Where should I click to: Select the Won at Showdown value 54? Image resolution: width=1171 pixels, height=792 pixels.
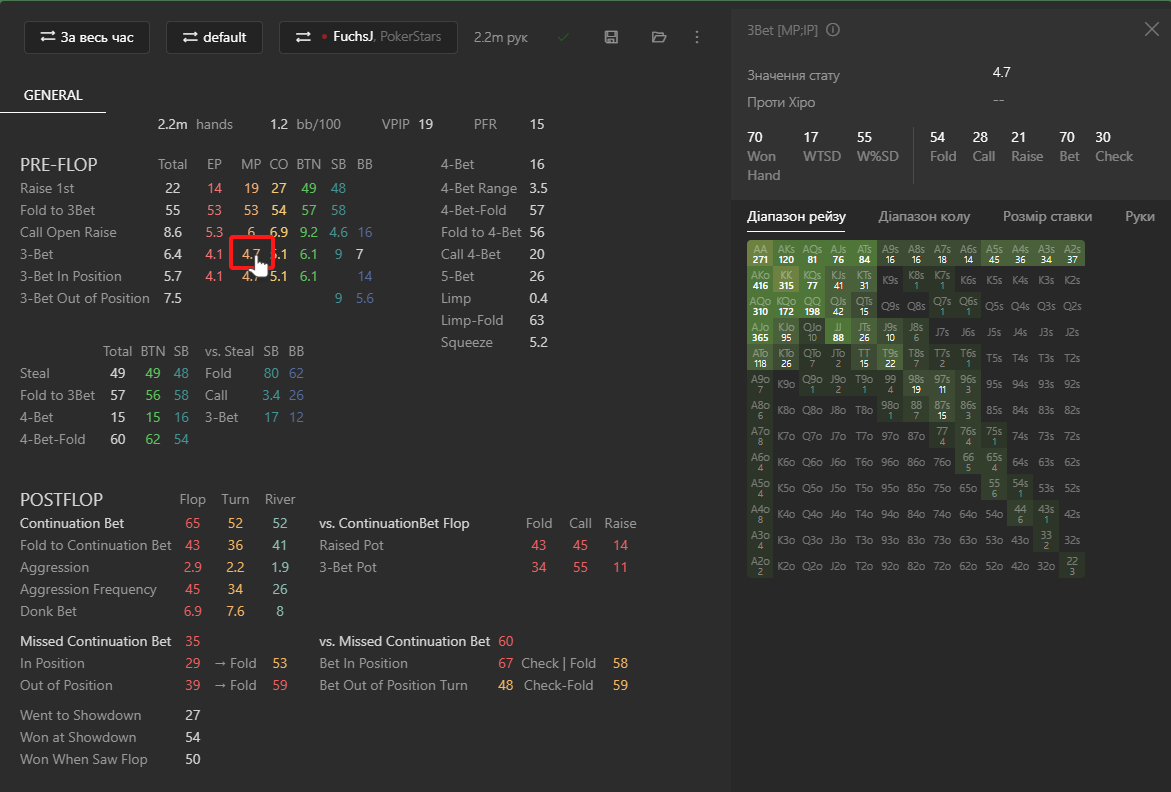pos(193,738)
